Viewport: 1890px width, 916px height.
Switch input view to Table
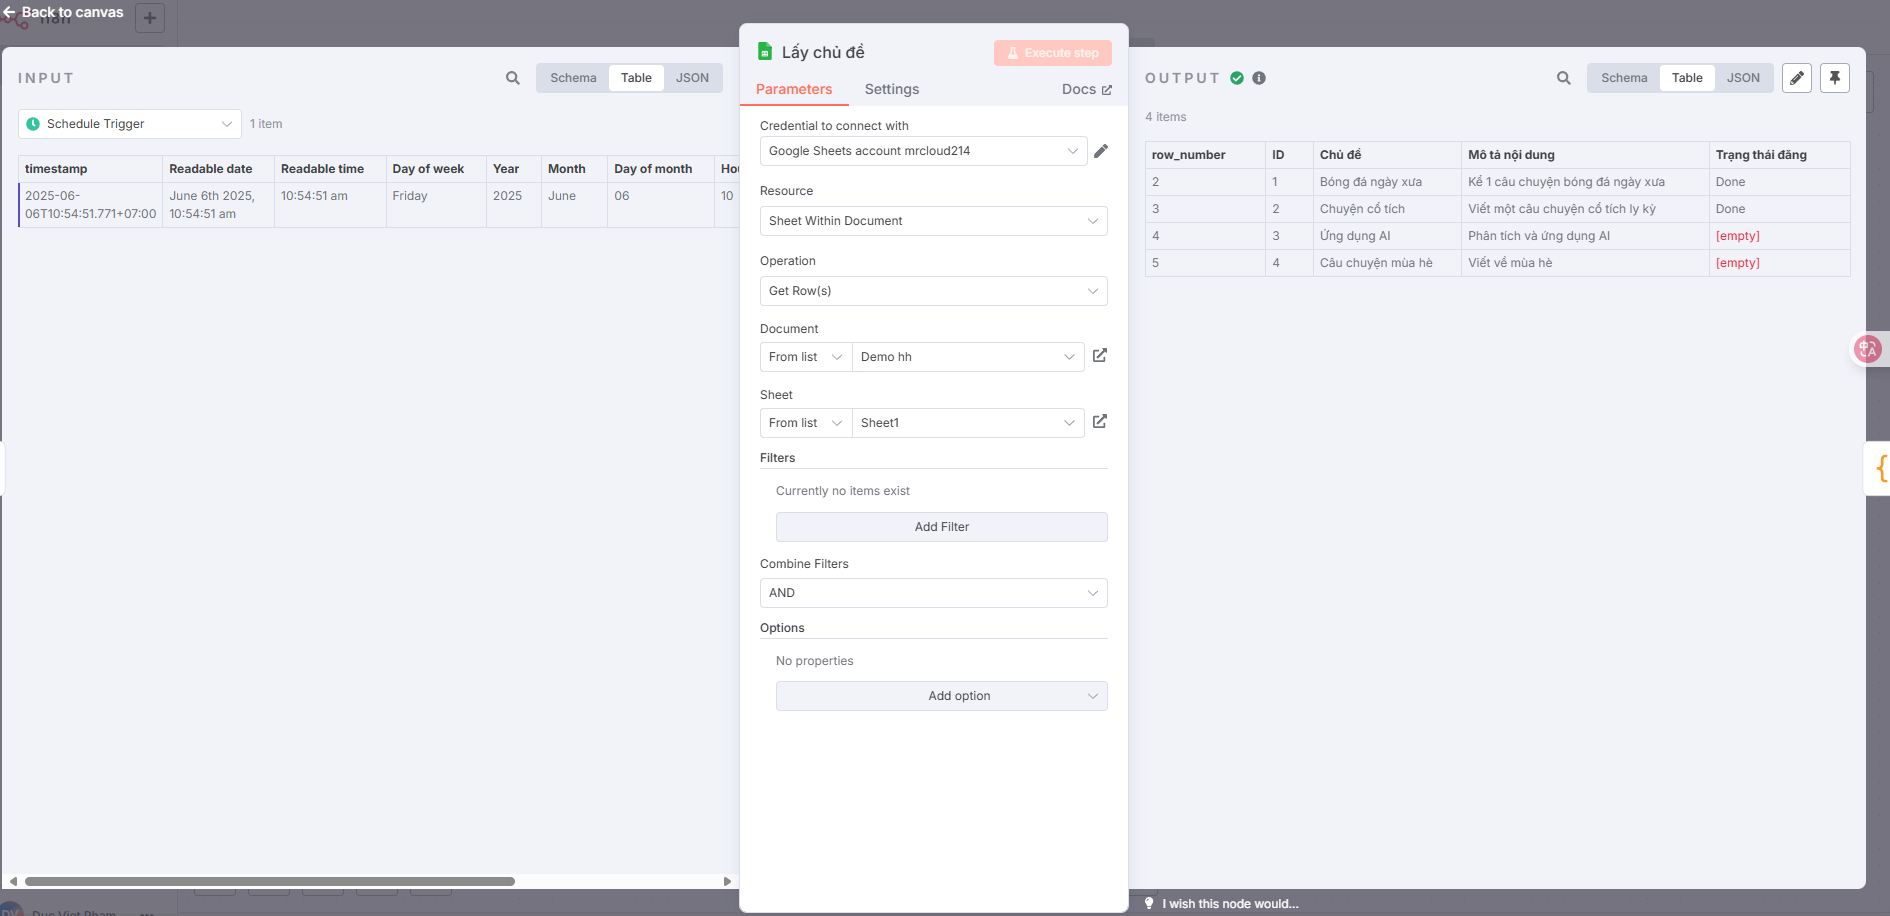[636, 78]
